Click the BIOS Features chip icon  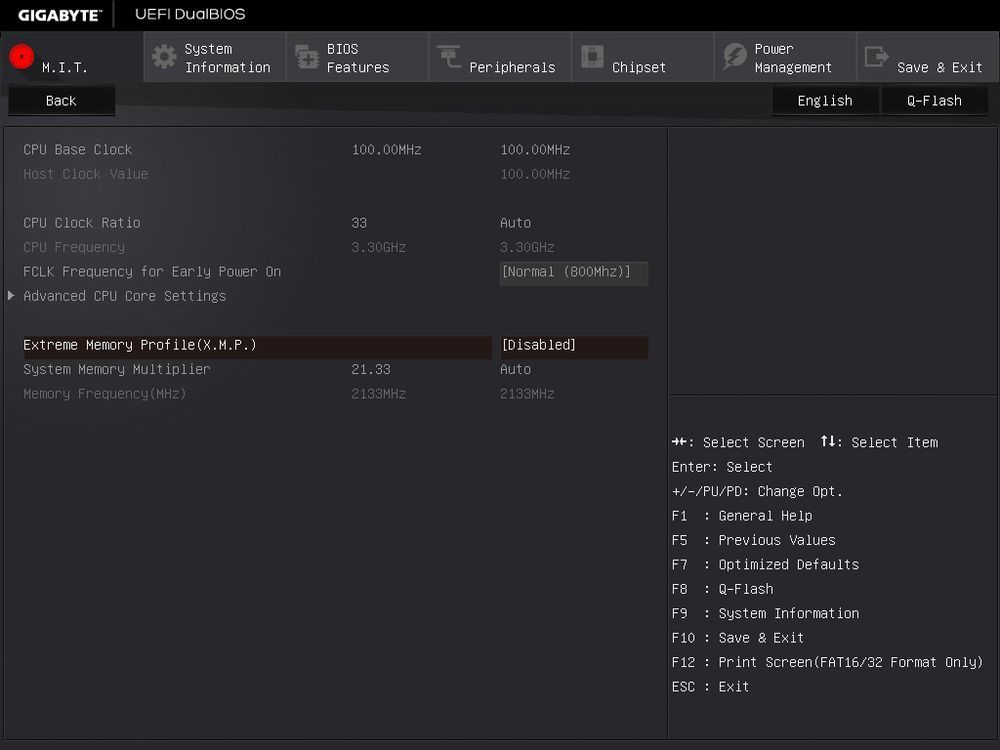click(x=307, y=57)
